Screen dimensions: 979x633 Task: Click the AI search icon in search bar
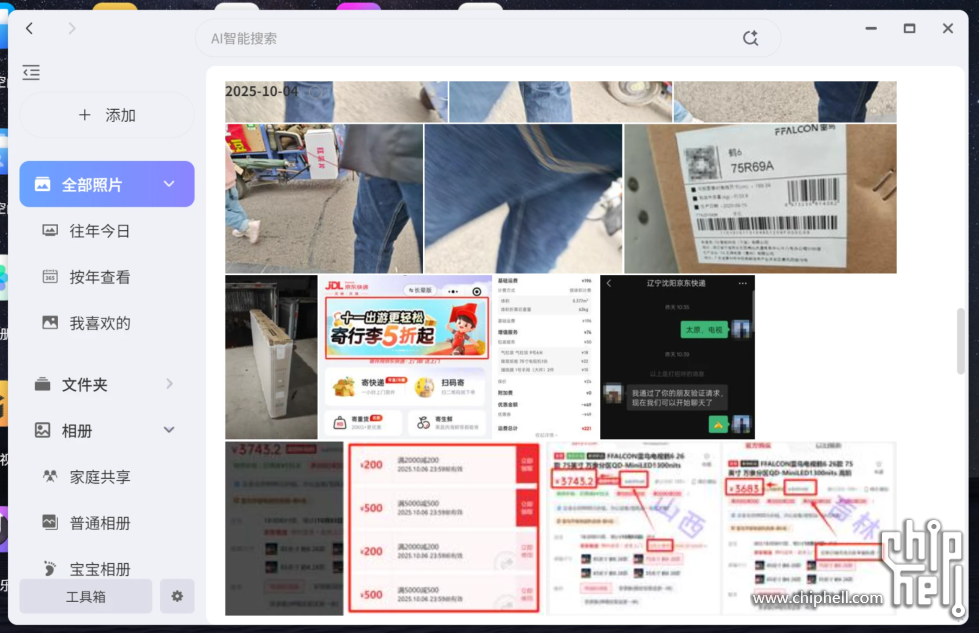click(x=750, y=38)
